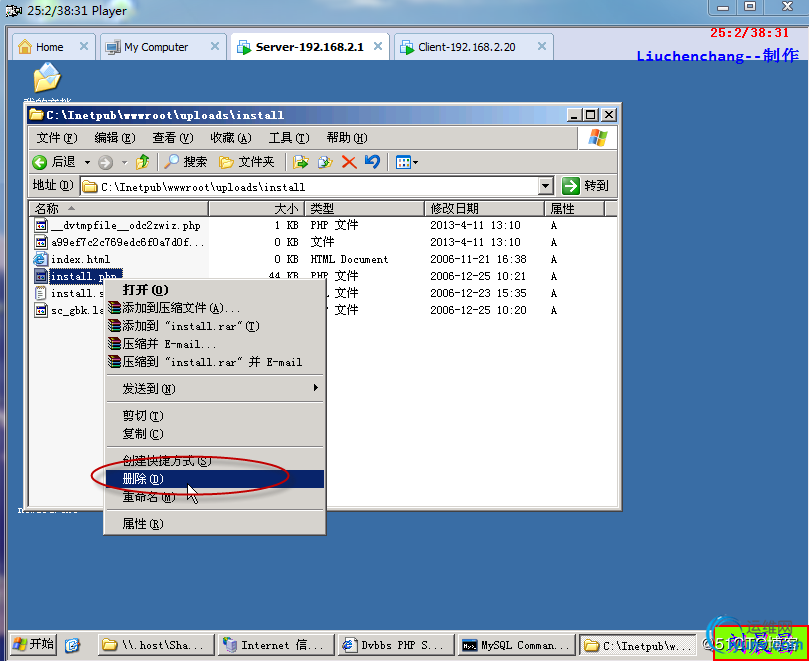Expand the Views dropdown arrow
The image size is (809, 661).
click(415, 163)
